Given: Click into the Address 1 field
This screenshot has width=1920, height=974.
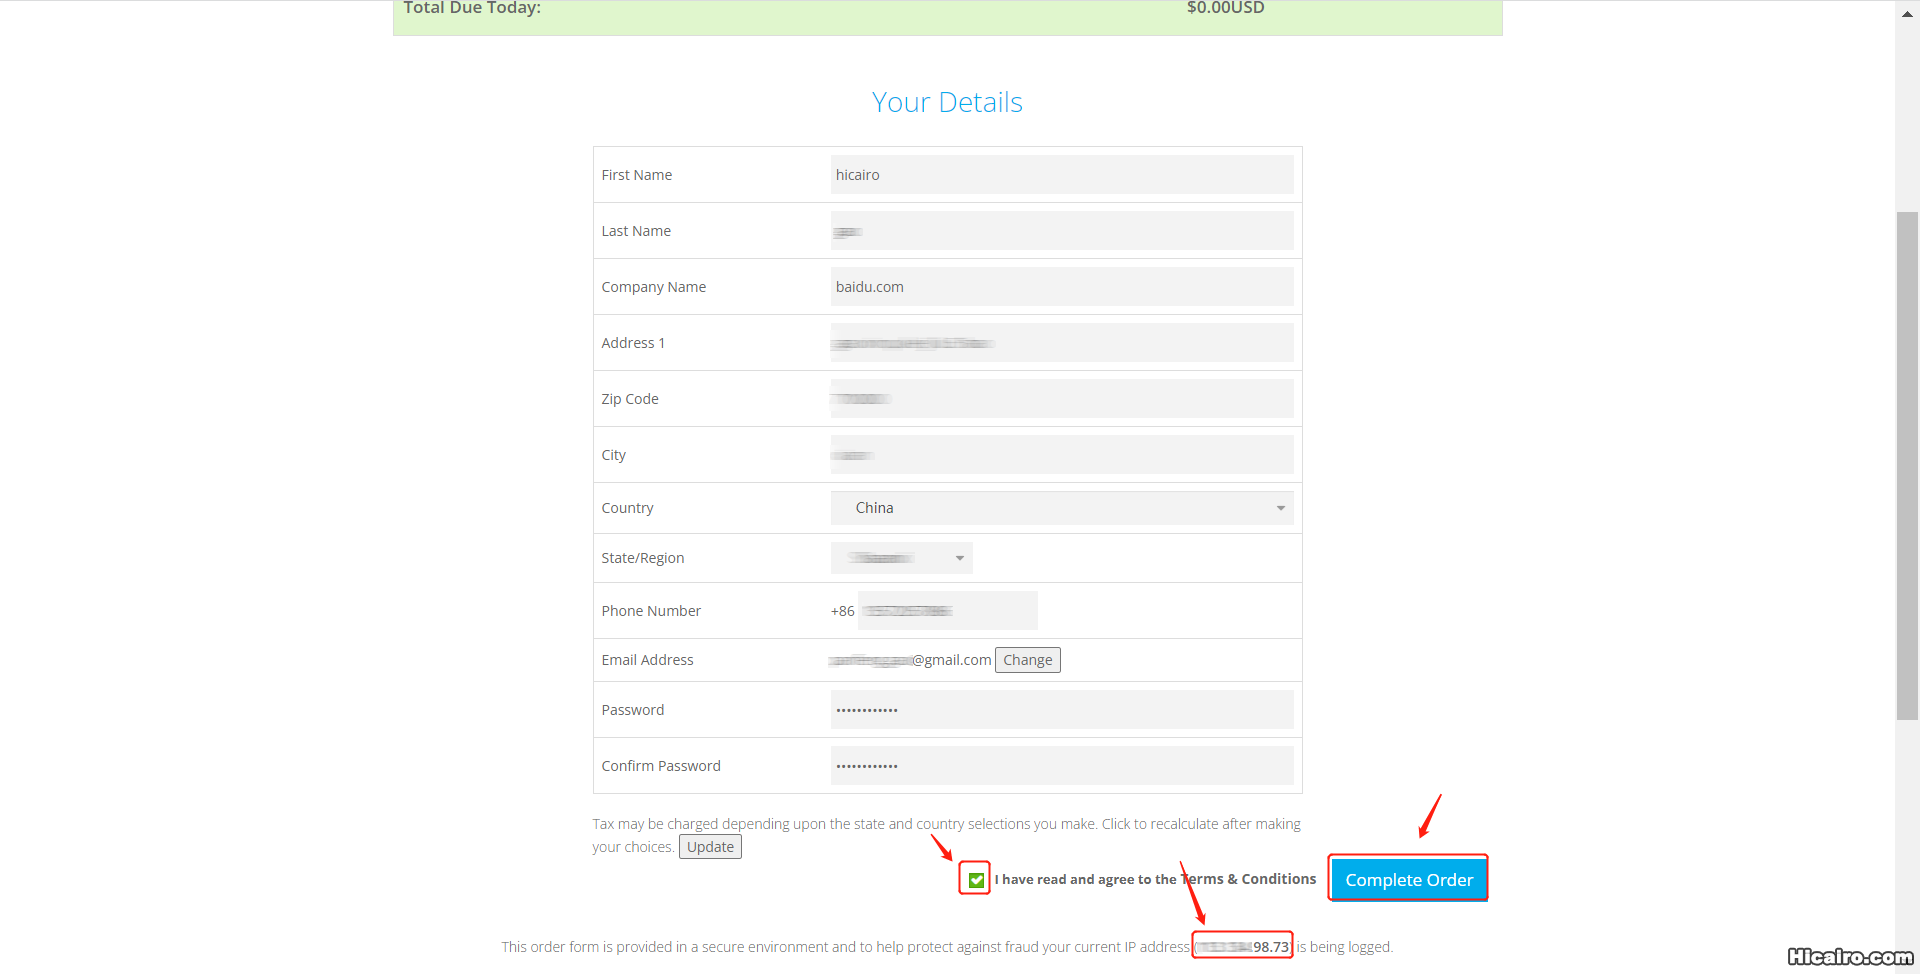Looking at the screenshot, I should [x=1061, y=343].
